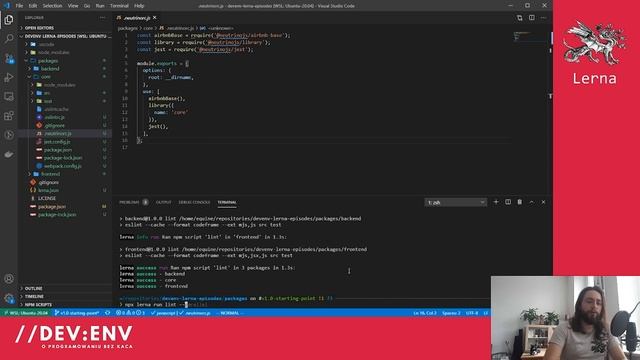640x360 pixels.
Task: Expand the backend folder
Action: pos(50,69)
